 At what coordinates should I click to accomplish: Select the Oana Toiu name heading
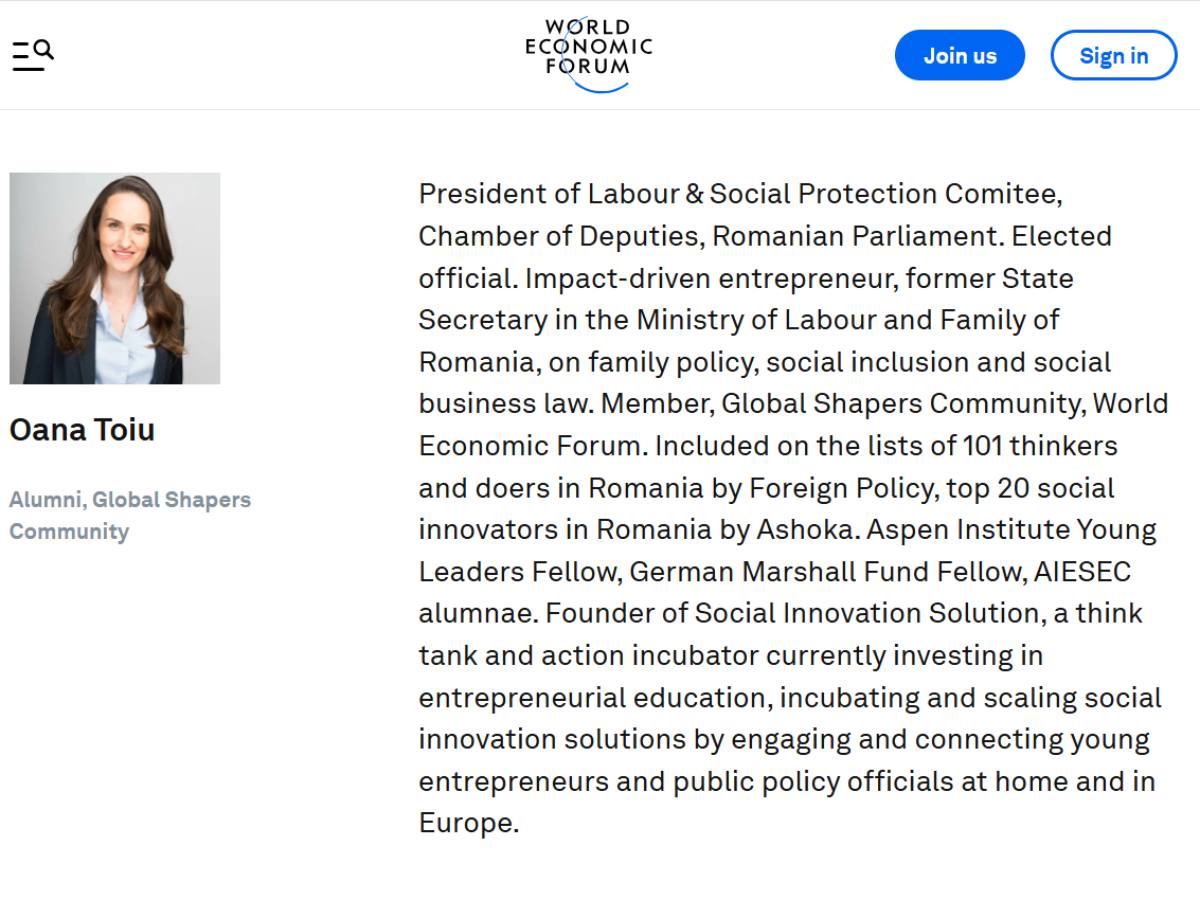coord(82,430)
